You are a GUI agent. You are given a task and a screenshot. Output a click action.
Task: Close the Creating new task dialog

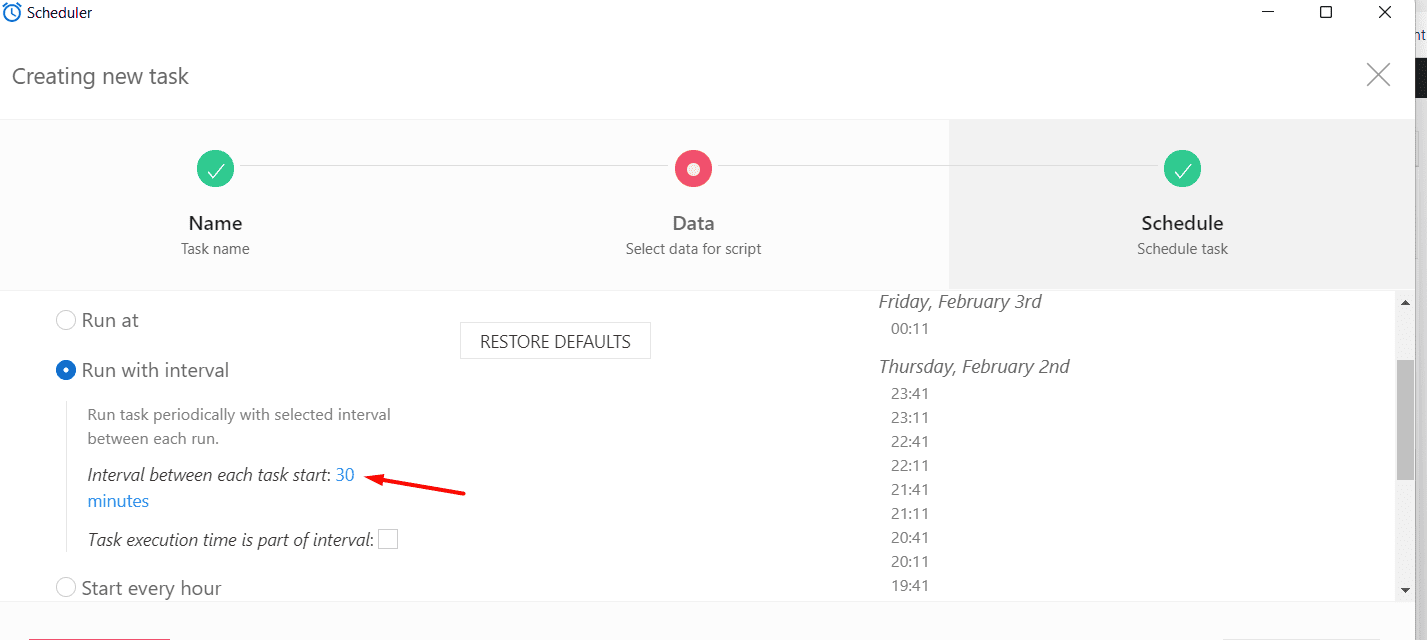[x=1378, y=75]
